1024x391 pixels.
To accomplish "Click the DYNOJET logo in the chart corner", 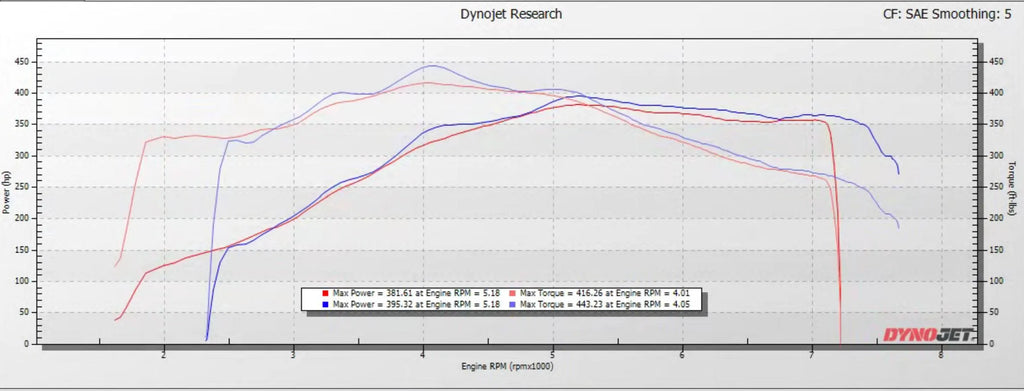I will 928,335.
